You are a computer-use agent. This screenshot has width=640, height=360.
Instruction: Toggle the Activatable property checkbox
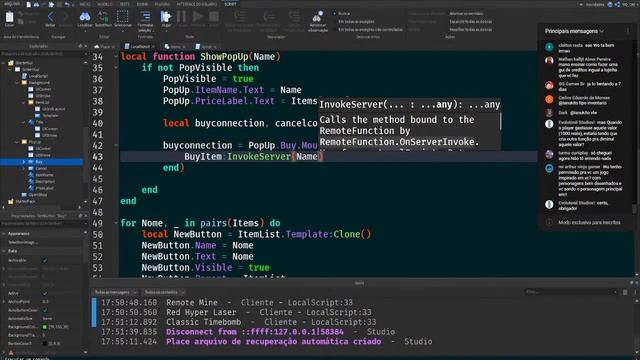coord(44,260)
